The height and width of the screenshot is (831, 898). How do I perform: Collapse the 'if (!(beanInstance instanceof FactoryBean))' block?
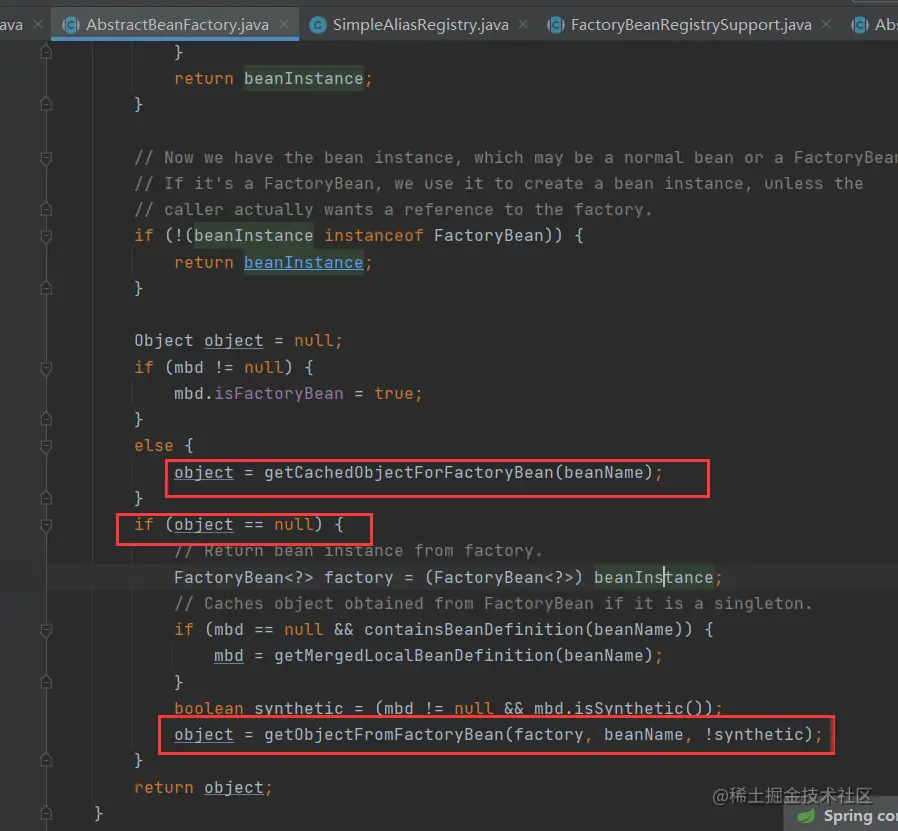[x=46, y=236]
